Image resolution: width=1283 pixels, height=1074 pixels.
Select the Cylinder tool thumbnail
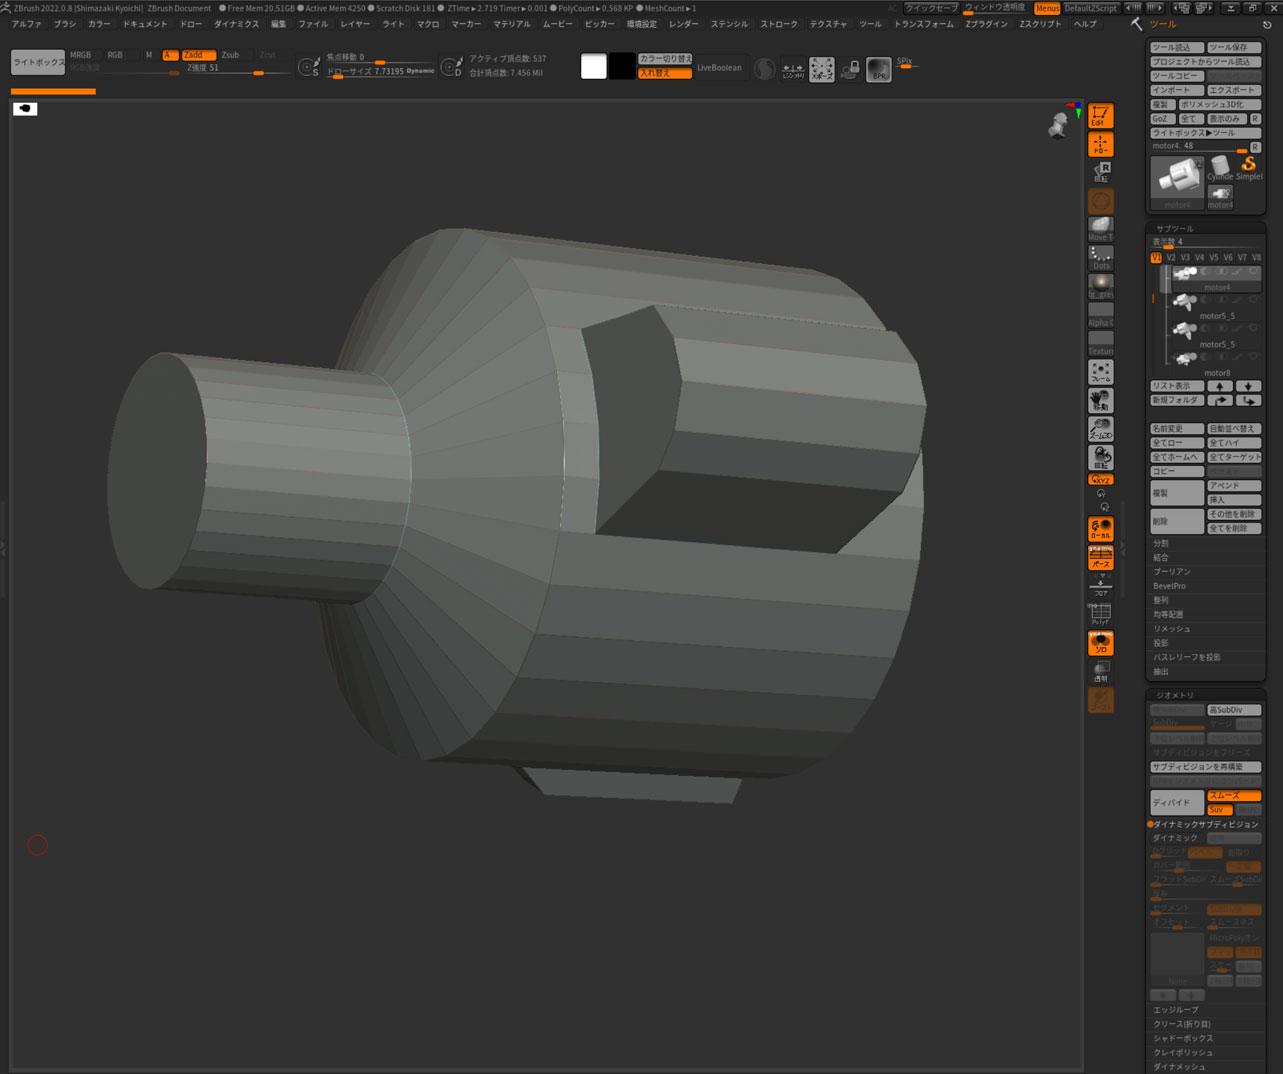(x=1220, y=168)
